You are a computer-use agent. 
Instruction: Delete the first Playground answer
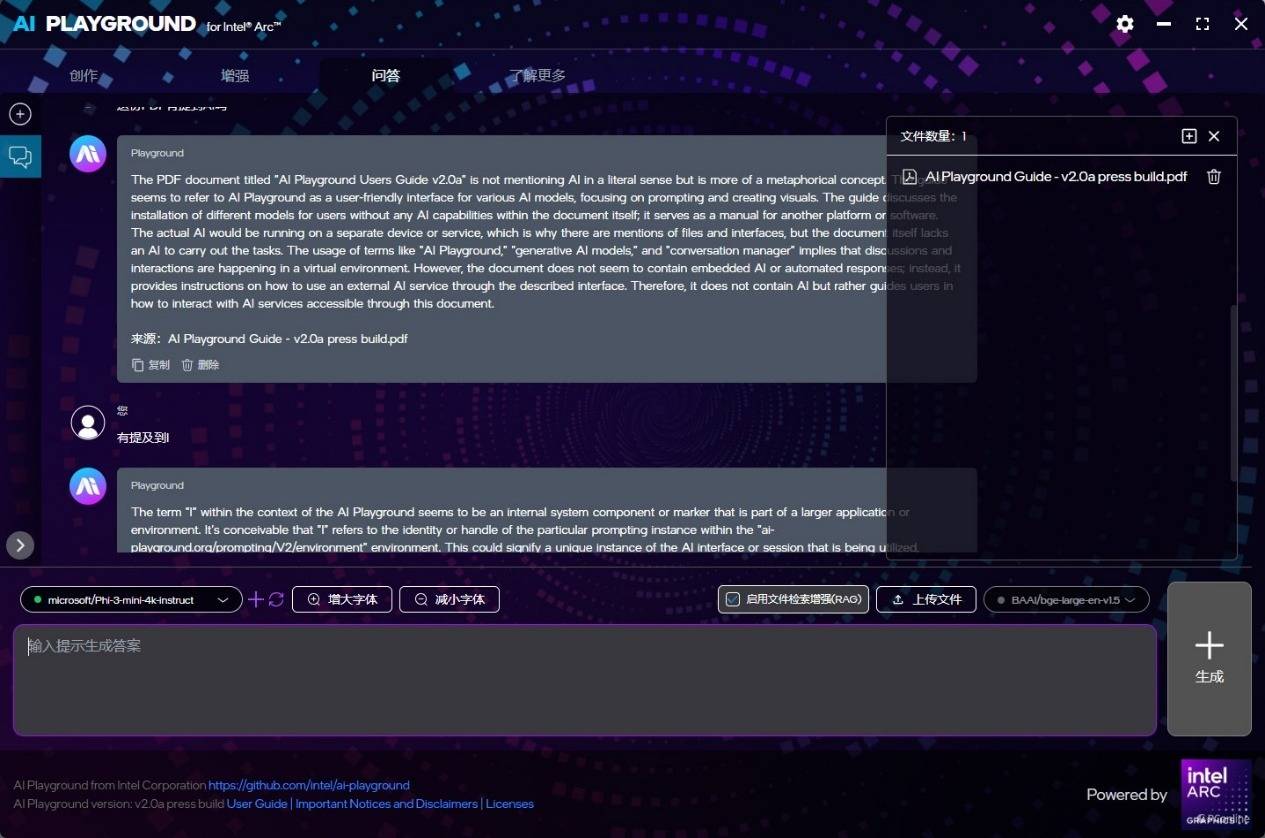point(200,365)
